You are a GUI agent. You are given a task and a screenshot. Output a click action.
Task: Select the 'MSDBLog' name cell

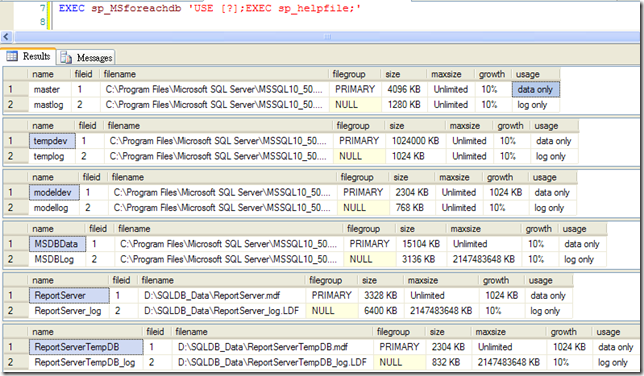click(58, 259)
